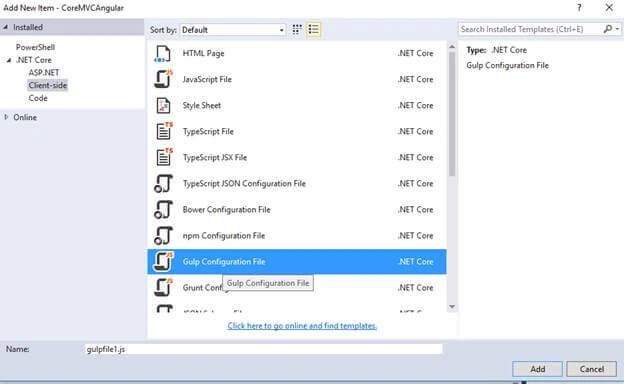Screen dimensions: 624x384
Task: Select the highlighted Gulp Configuration File row
Action: (297, 261)
